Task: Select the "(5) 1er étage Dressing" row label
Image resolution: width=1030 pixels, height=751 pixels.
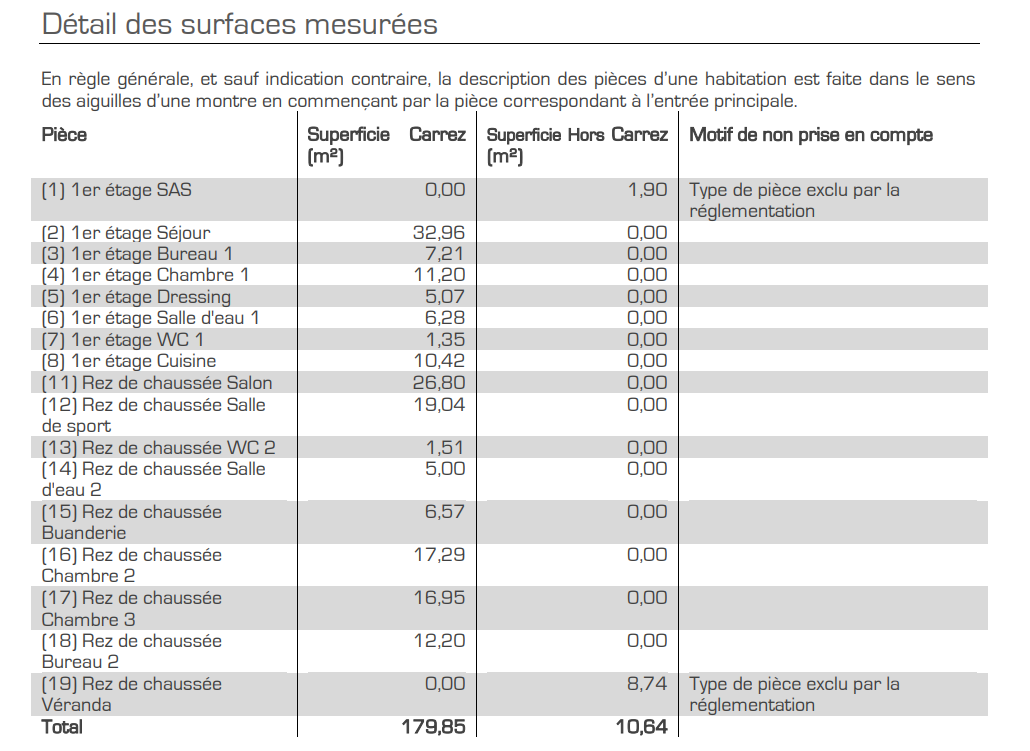Action: coord(136,297)
